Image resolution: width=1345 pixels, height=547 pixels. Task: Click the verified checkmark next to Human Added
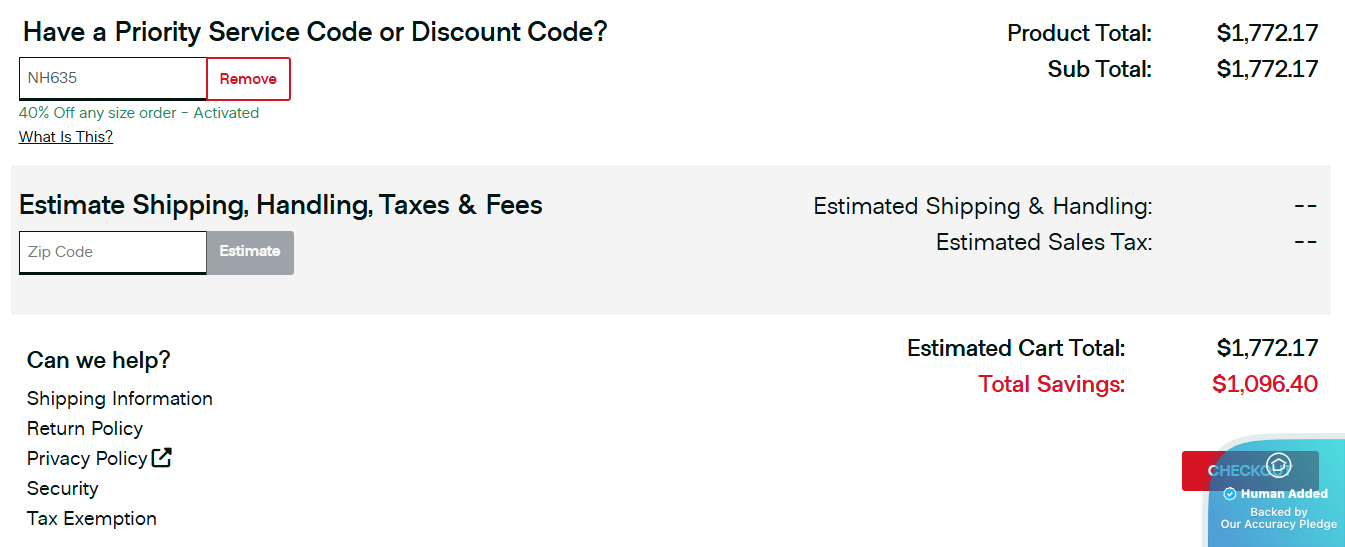pyautogui.click(x=1230, y=494)
